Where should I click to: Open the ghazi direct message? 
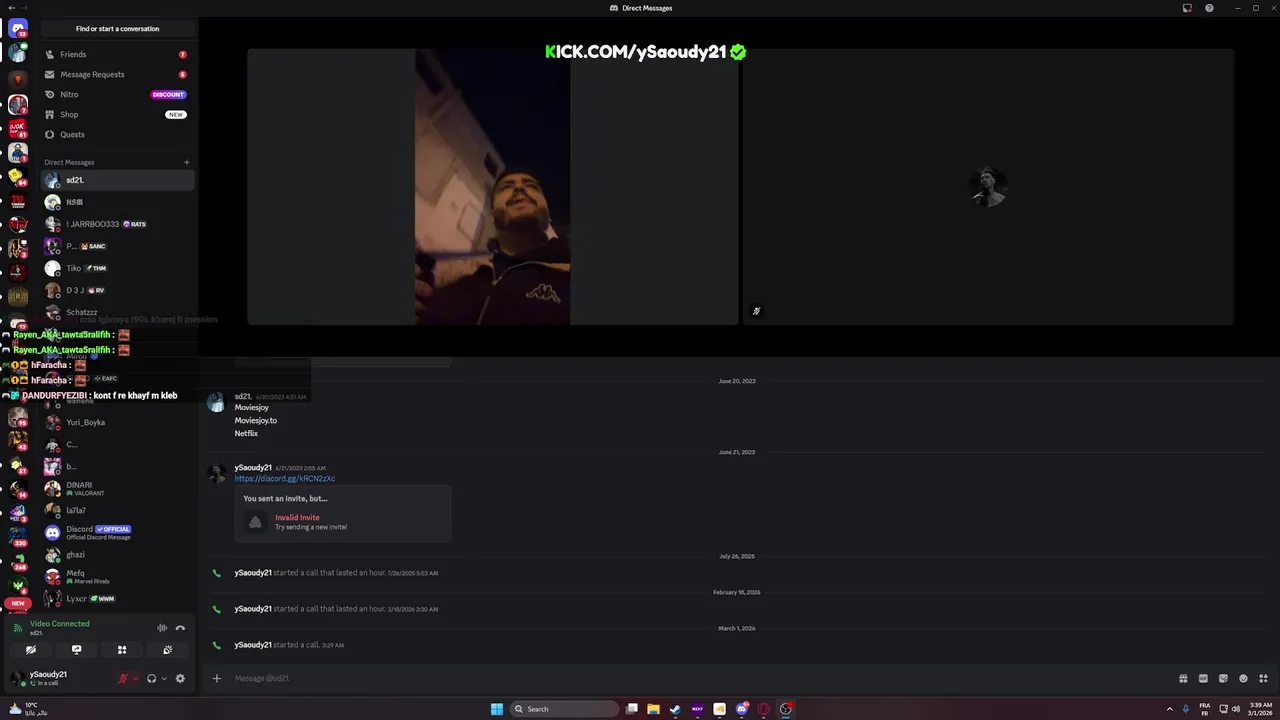tap(117, 554)
